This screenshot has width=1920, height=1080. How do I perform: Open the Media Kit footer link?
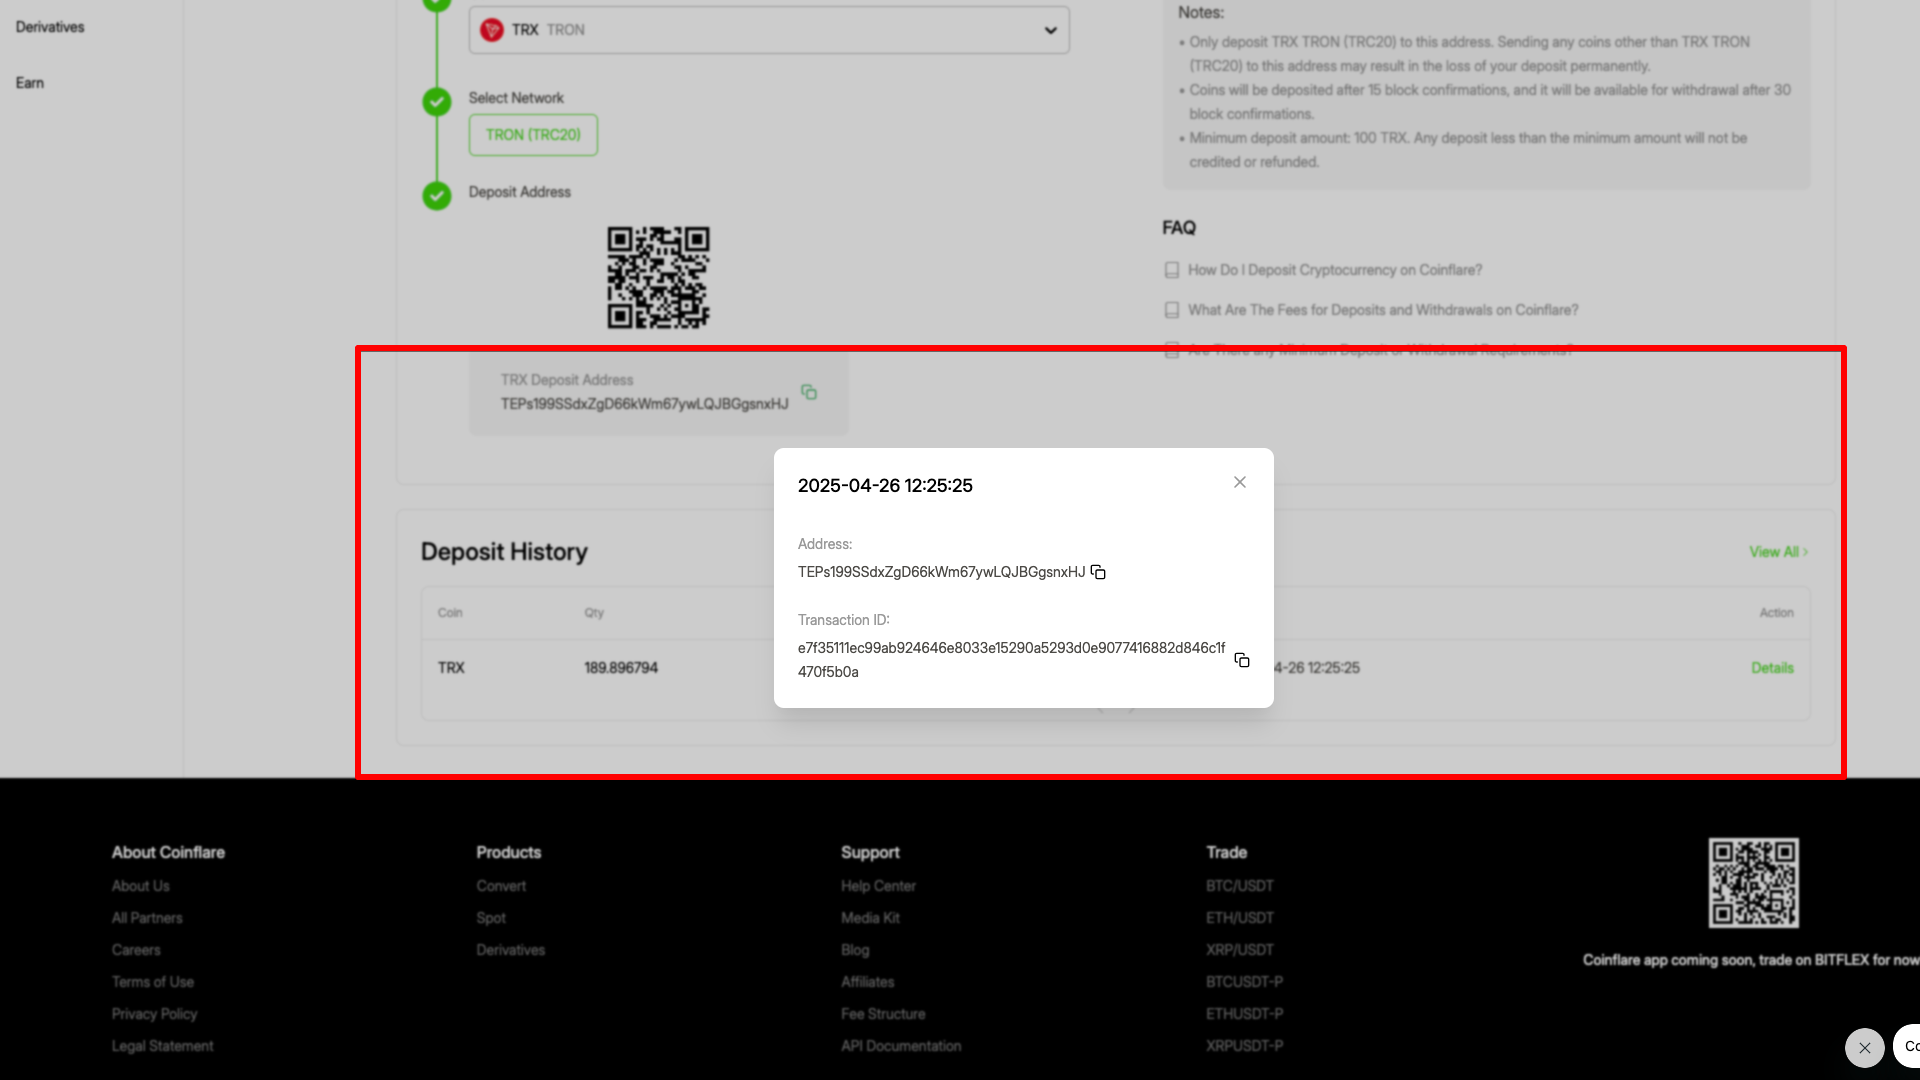coord(871,918)
